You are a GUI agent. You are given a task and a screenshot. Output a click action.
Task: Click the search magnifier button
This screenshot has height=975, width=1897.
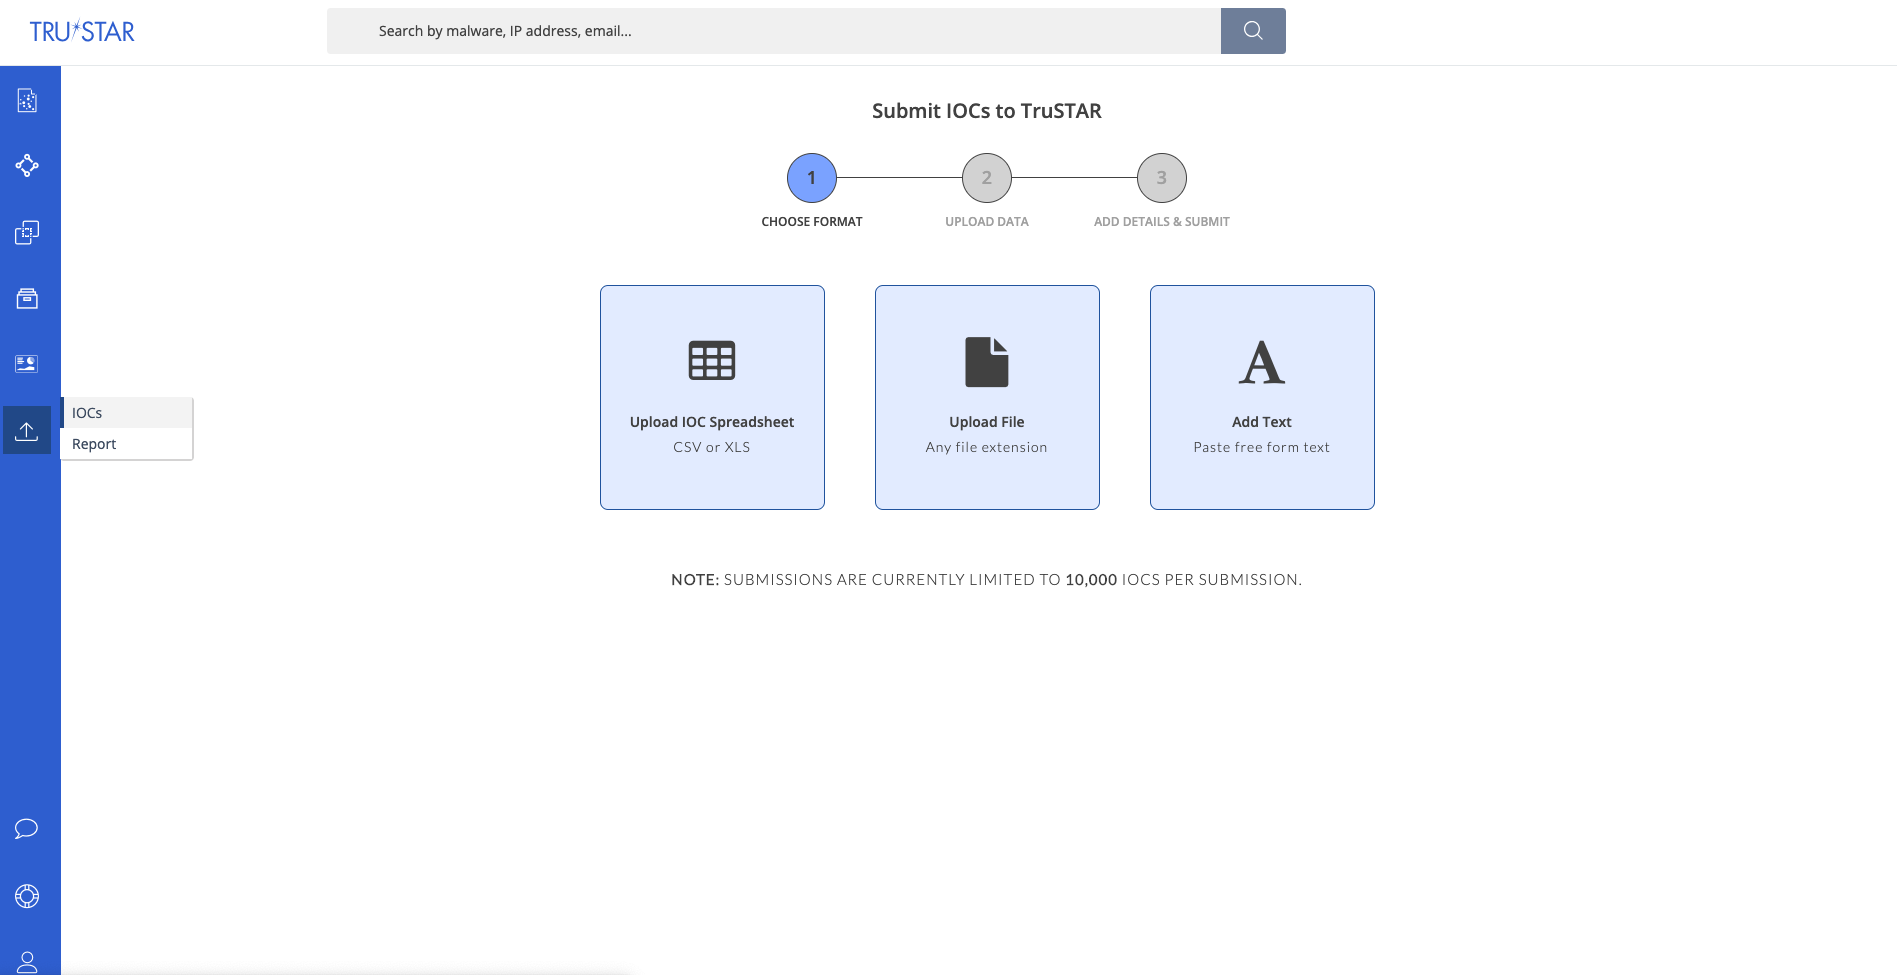click(1253, 31)
